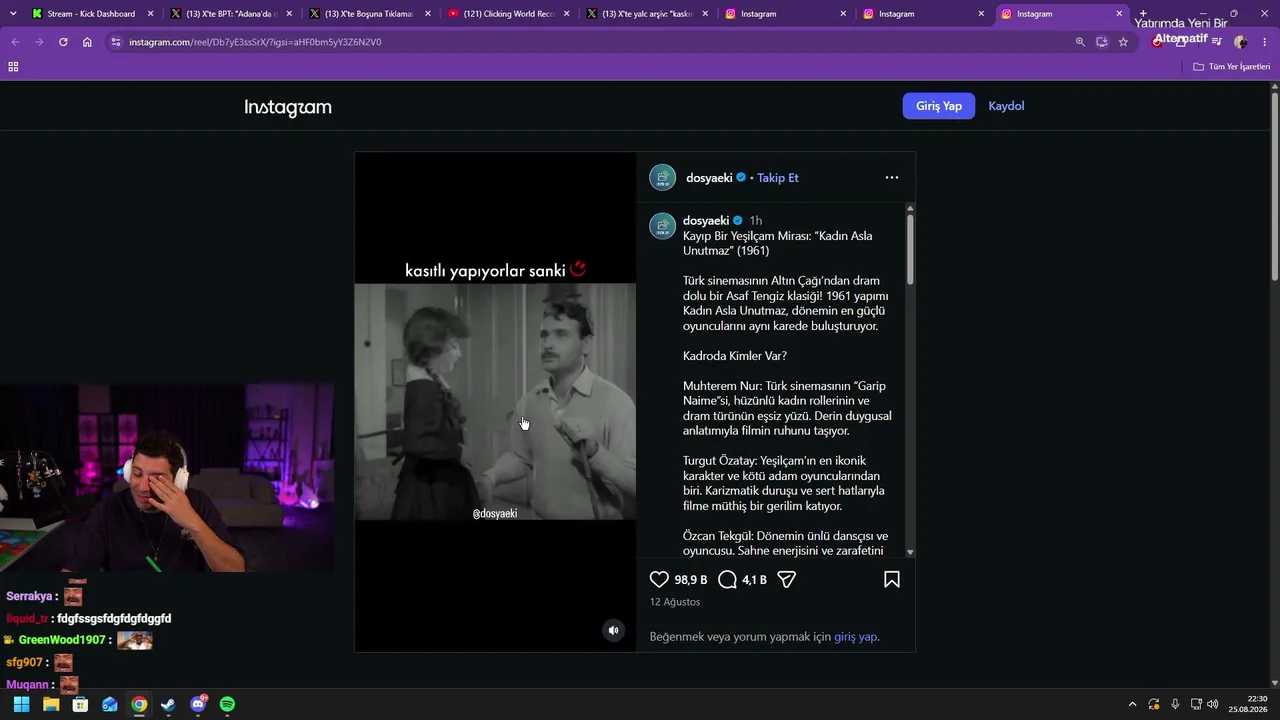Open the dosyaeki profile picture in post header
1280x720 pixels.
point(663,178)
